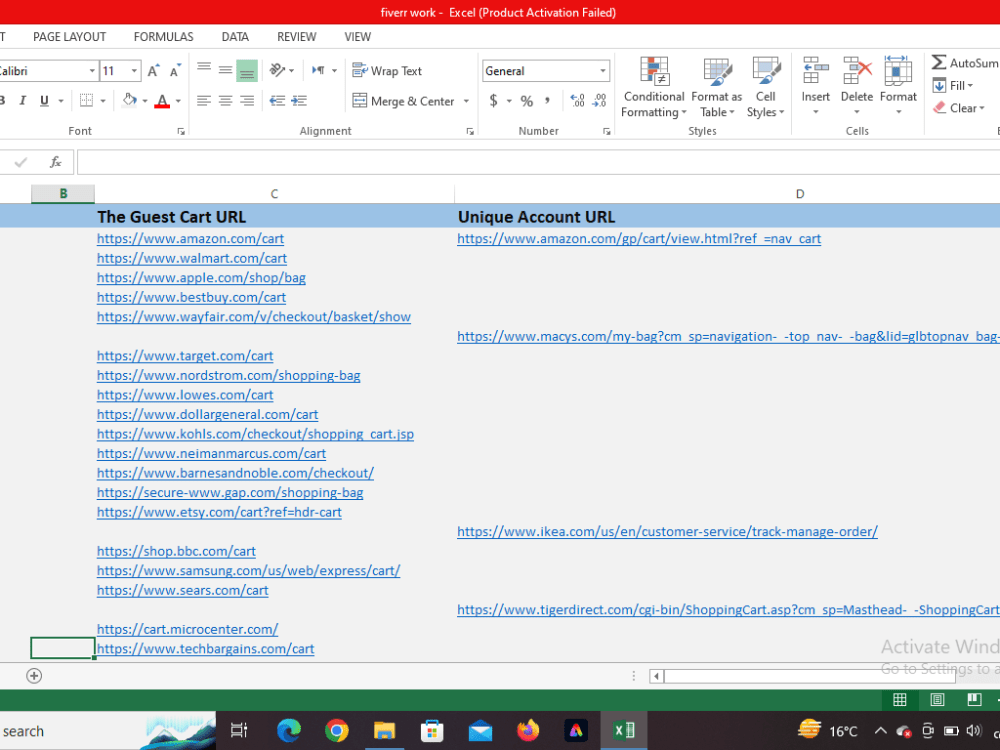Switch to Page Layout view in status bar

pyautogui.click(x=937, y=700)
